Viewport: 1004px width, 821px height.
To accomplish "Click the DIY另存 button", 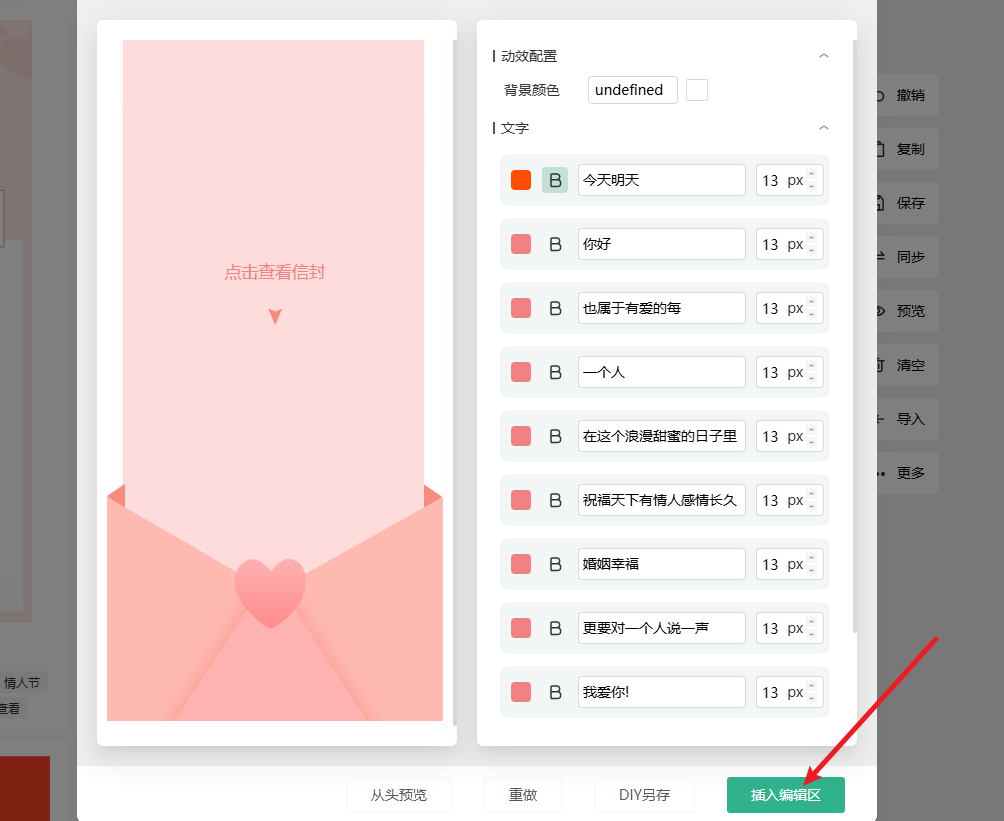I will click(x=644, y=795).
